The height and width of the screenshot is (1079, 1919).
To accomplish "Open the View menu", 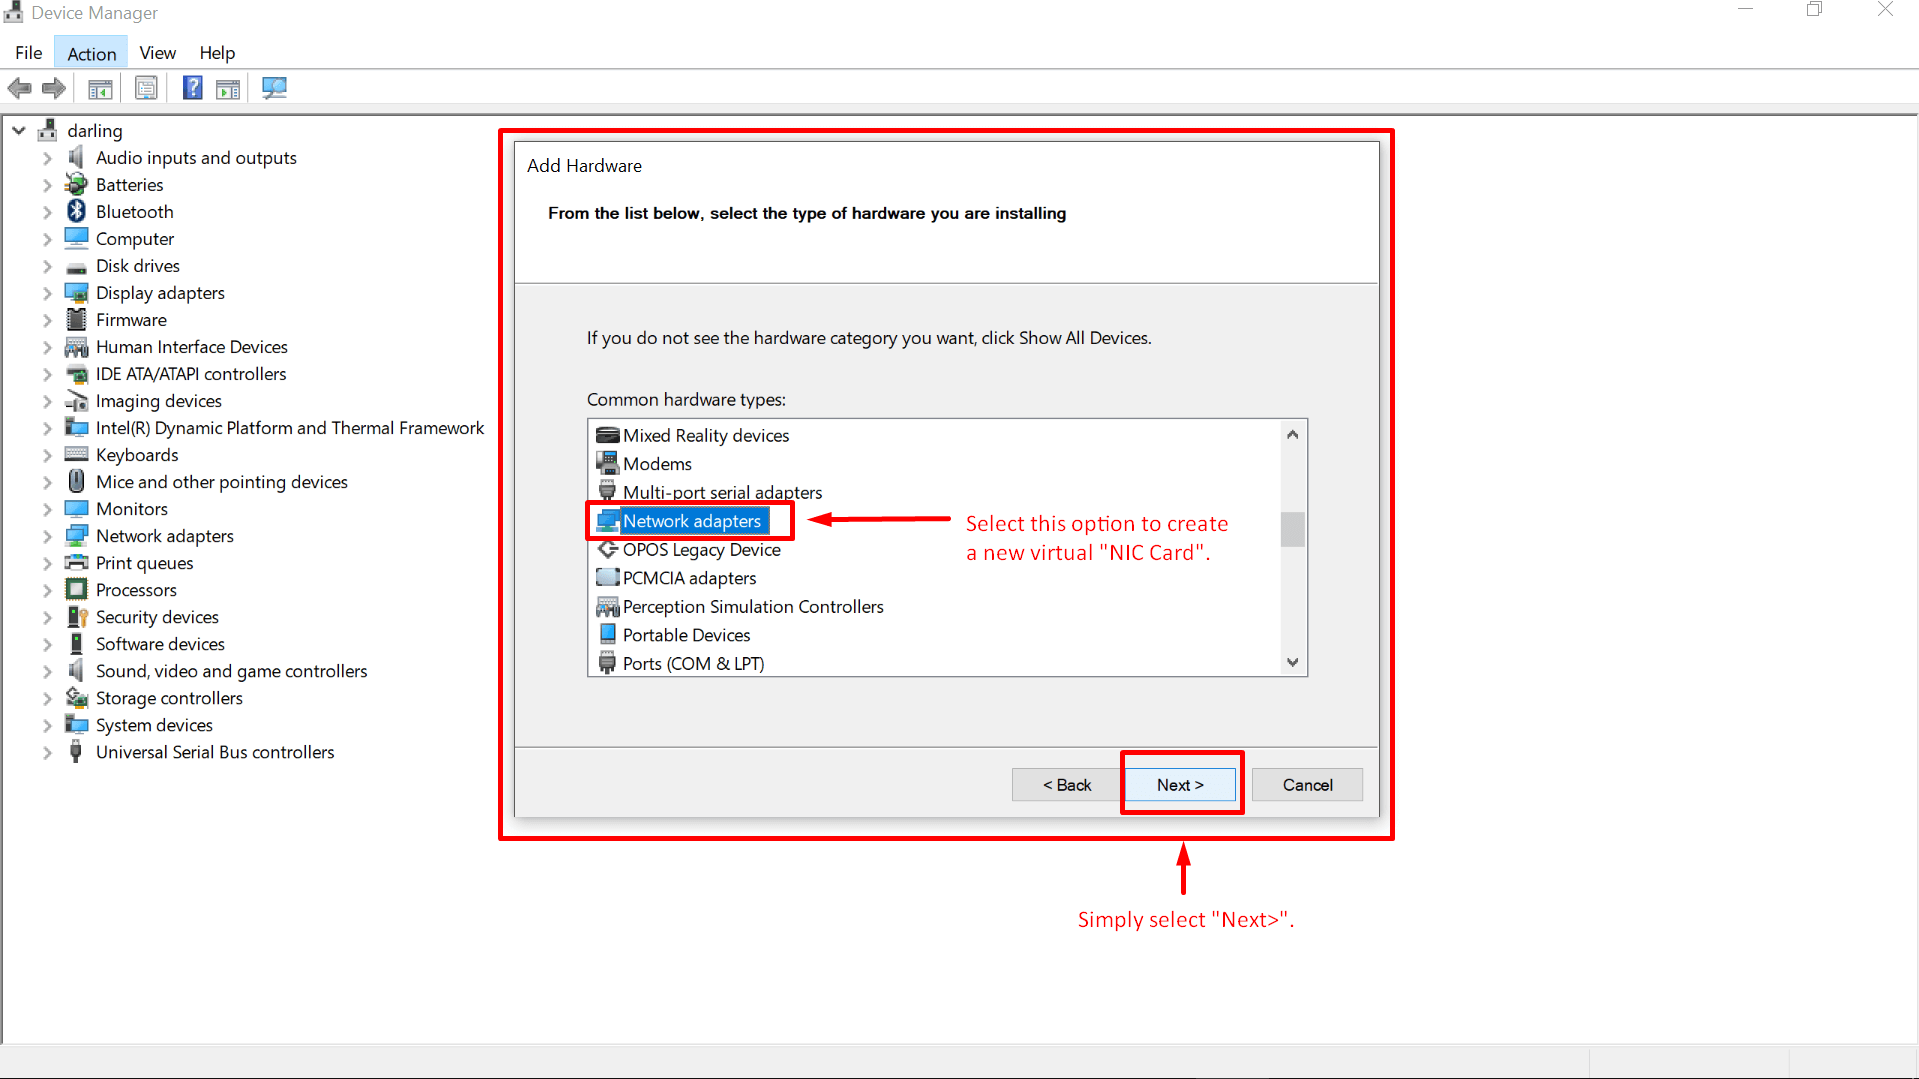I will tap(157, 53).
